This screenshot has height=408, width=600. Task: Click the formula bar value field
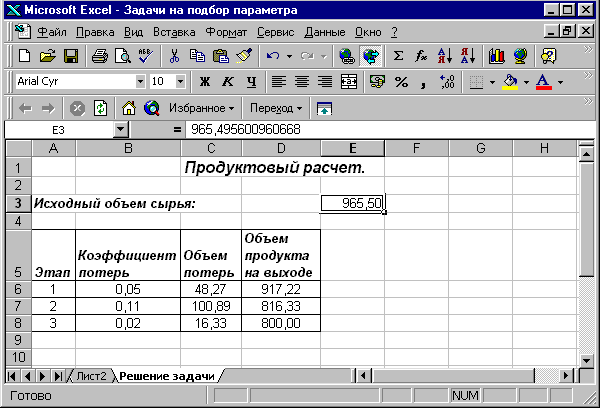click(390, 129)
